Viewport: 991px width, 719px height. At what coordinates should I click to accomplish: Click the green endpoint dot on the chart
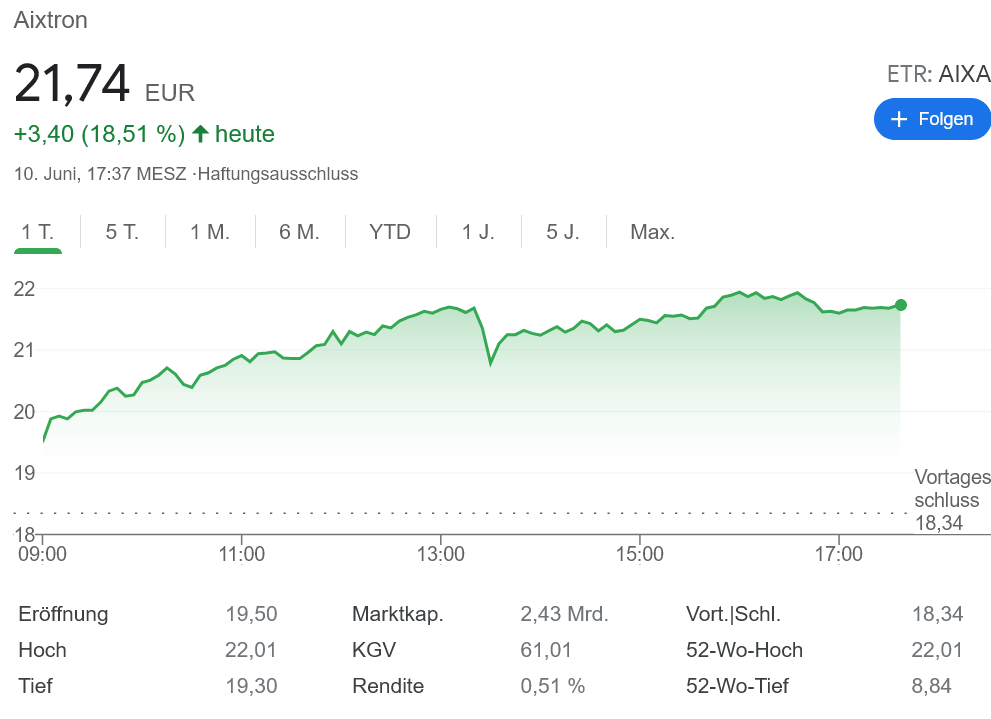pos(901,305)
